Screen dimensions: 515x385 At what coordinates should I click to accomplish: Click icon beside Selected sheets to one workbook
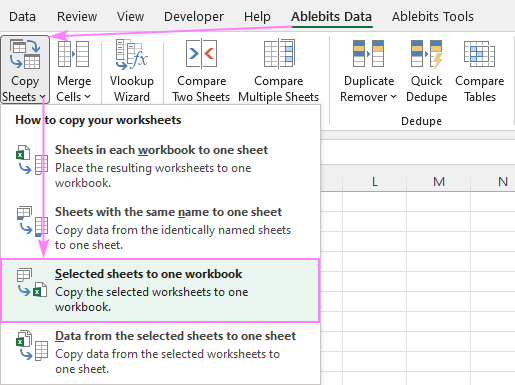[x=32, y=283]
